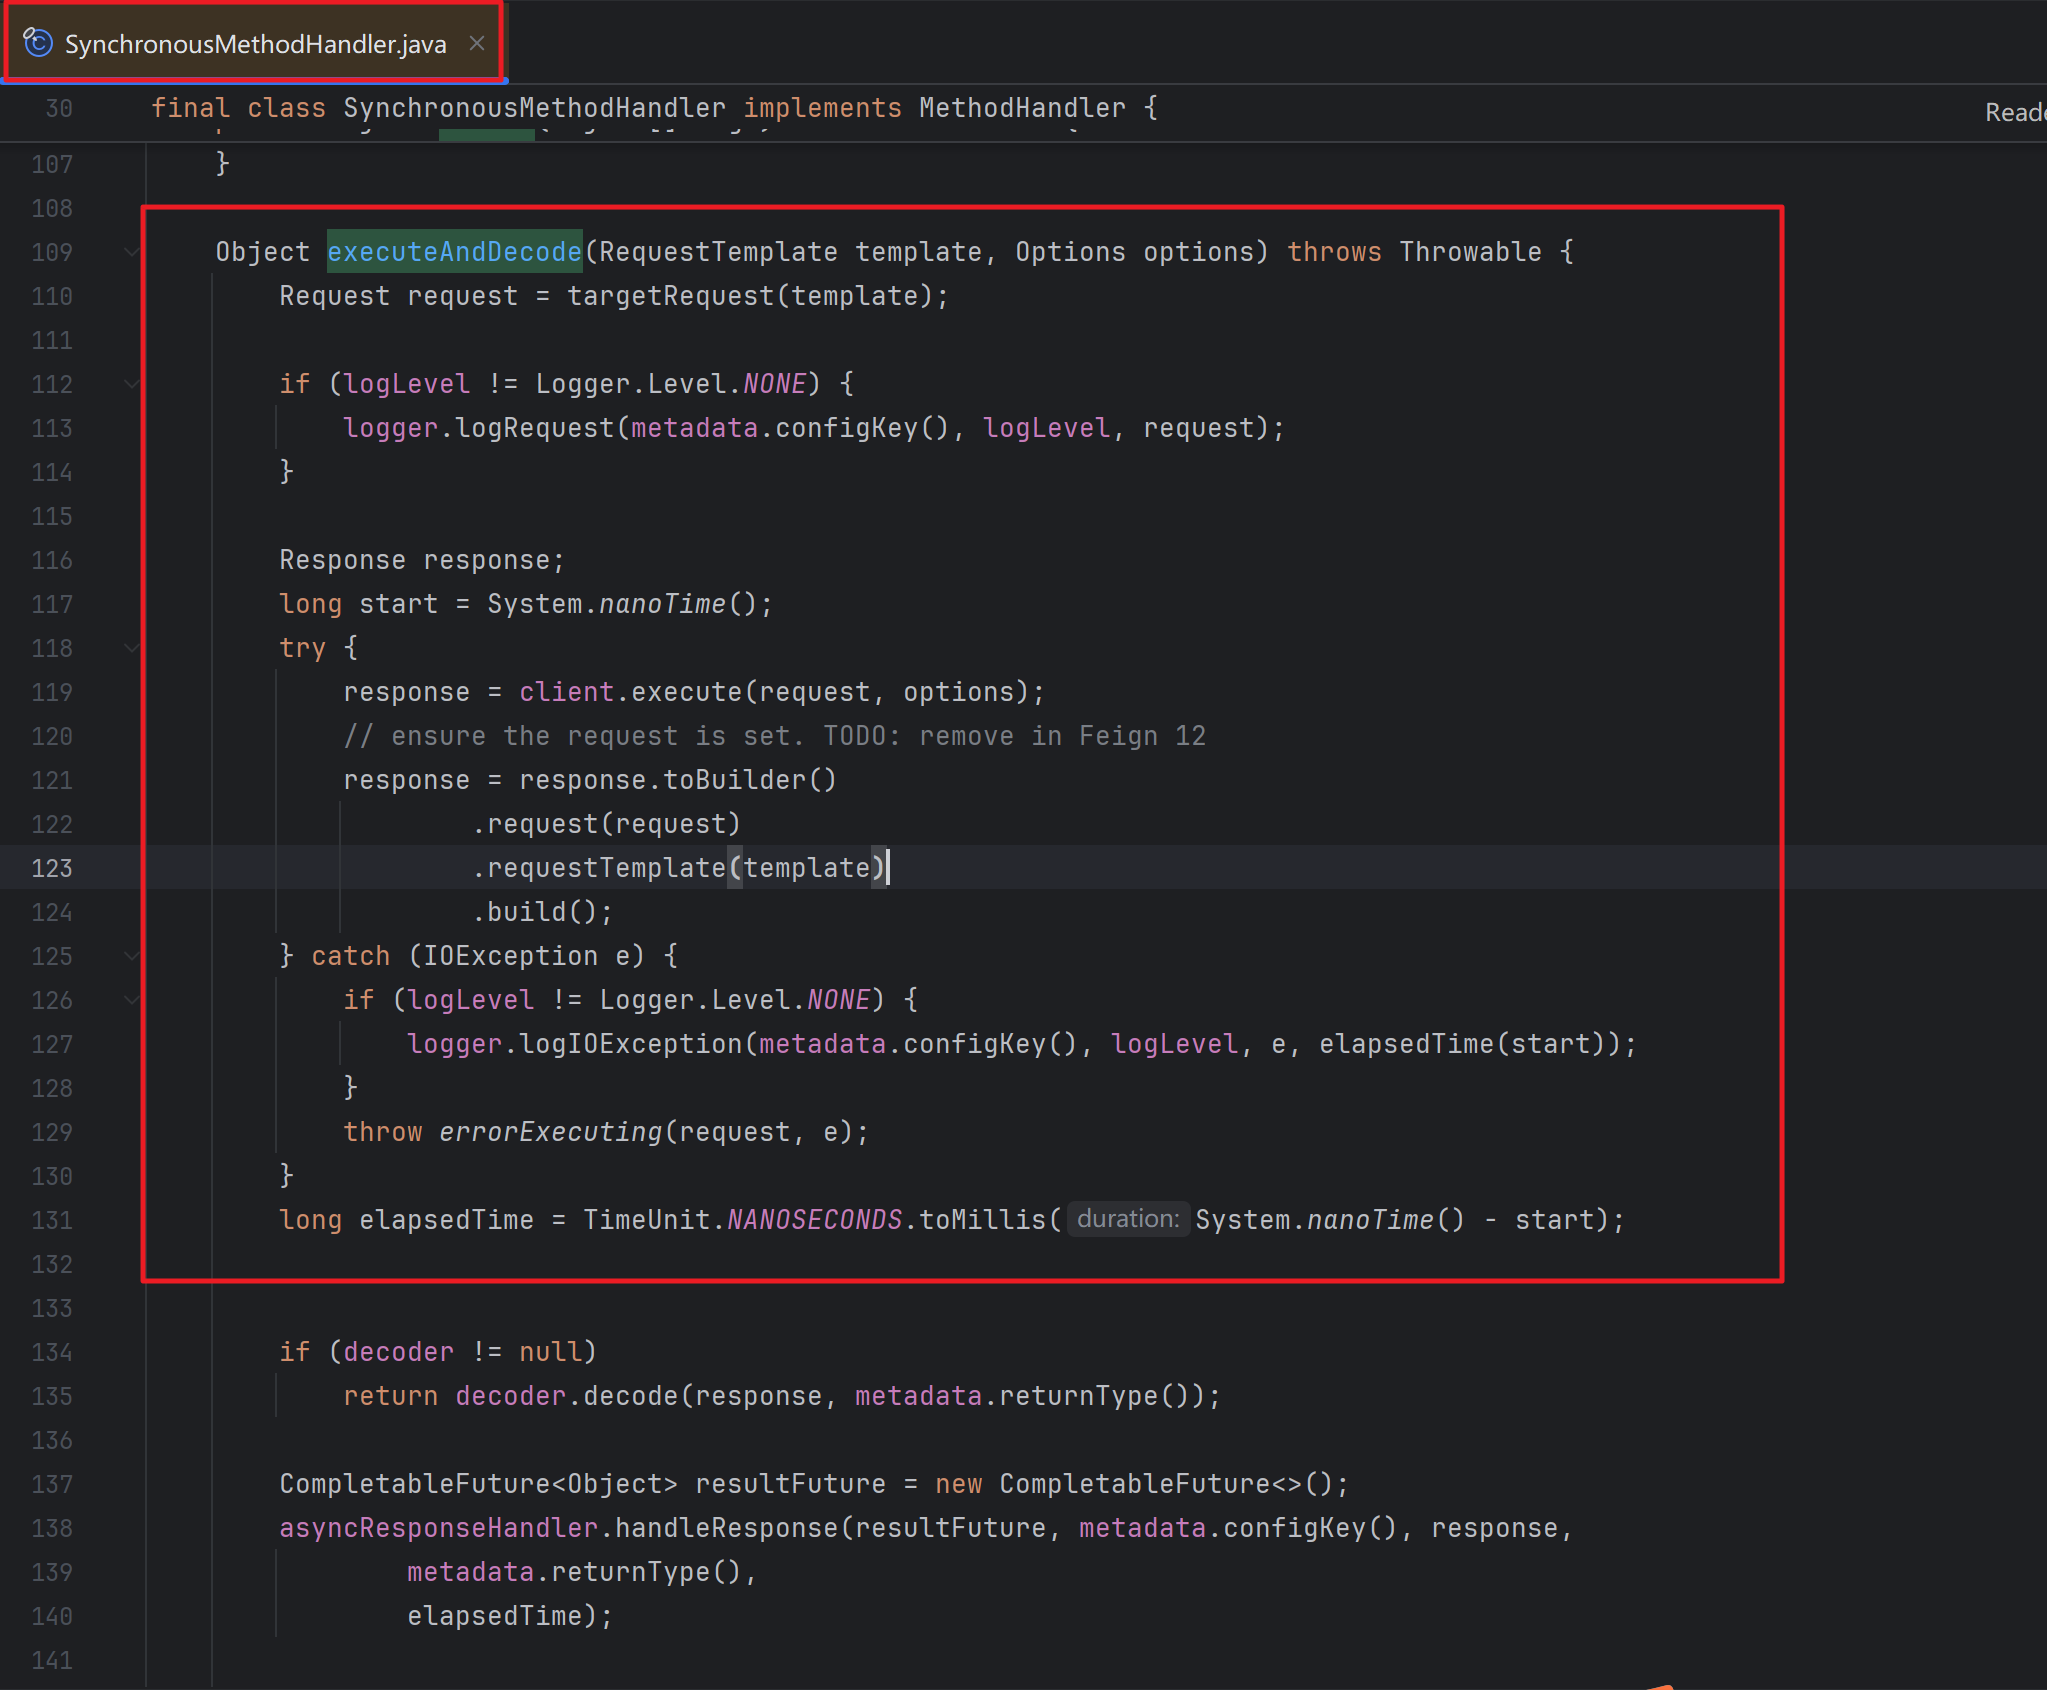
Task: Click the throw keyword on line 129
Action: [382, 1132]
